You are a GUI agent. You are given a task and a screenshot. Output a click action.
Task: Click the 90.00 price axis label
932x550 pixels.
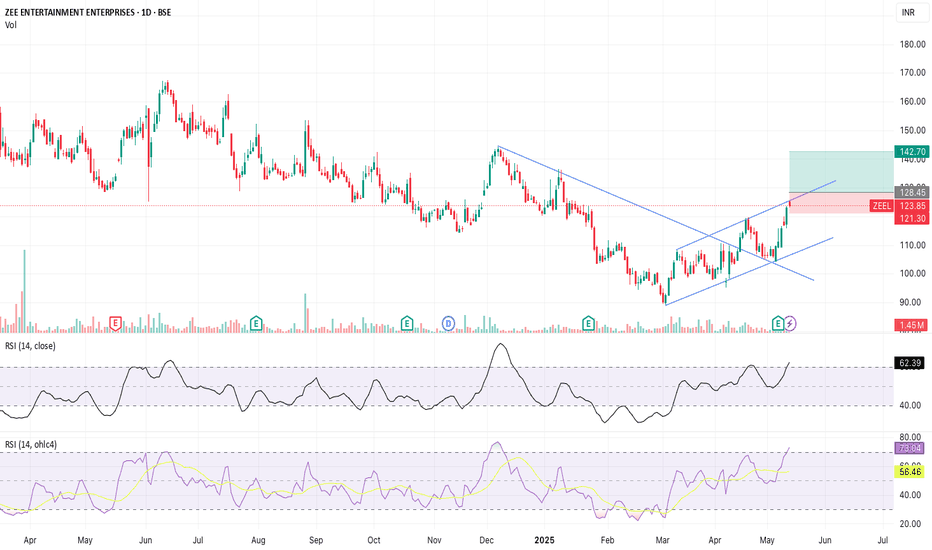click(x=910, y=302)
